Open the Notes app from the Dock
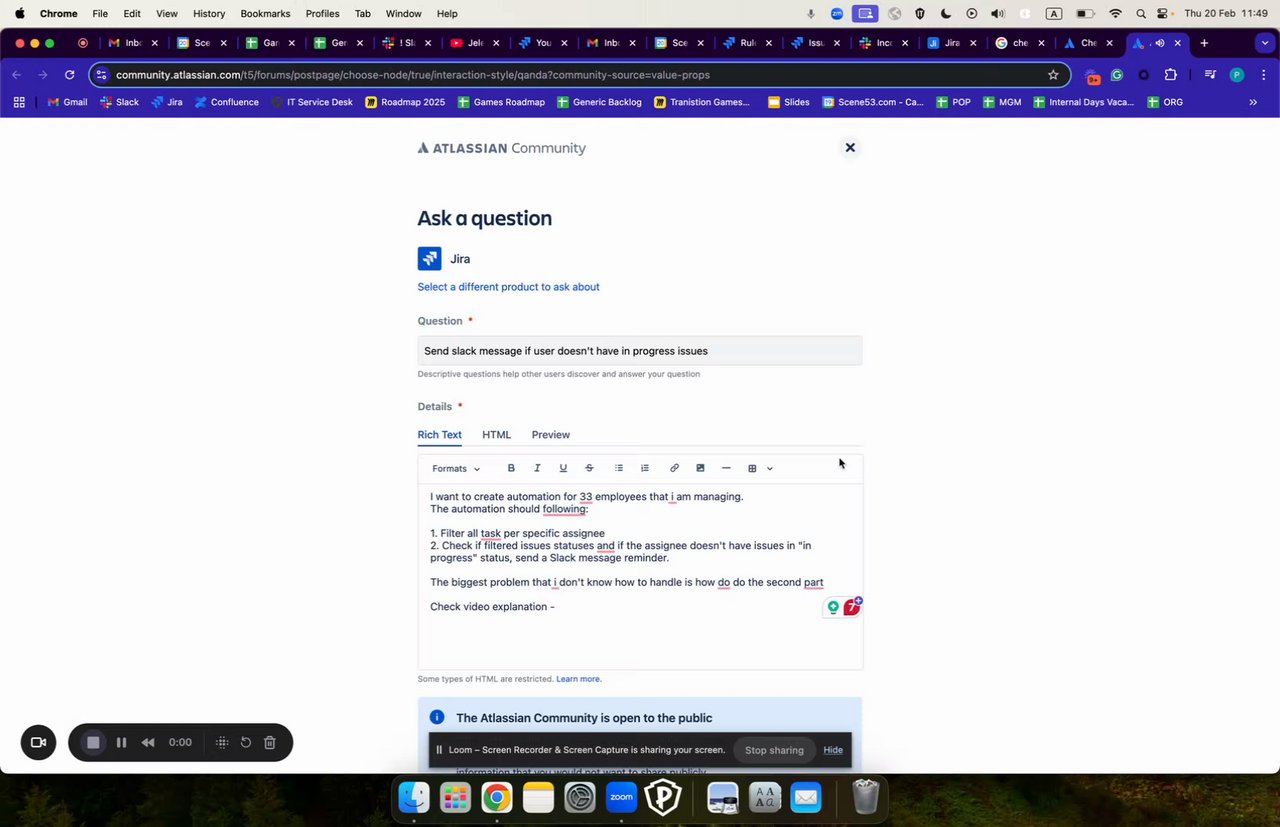Screen dimensions: 1280x827 pos(538,798)
